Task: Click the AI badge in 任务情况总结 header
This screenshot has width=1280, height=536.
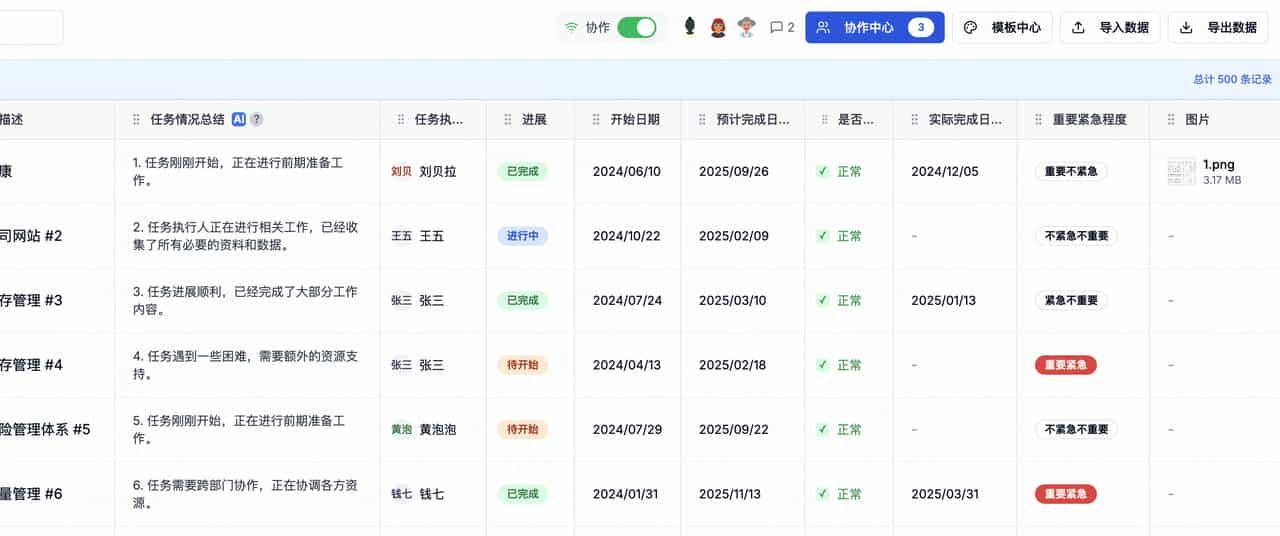Action: [x=239, y=119]
